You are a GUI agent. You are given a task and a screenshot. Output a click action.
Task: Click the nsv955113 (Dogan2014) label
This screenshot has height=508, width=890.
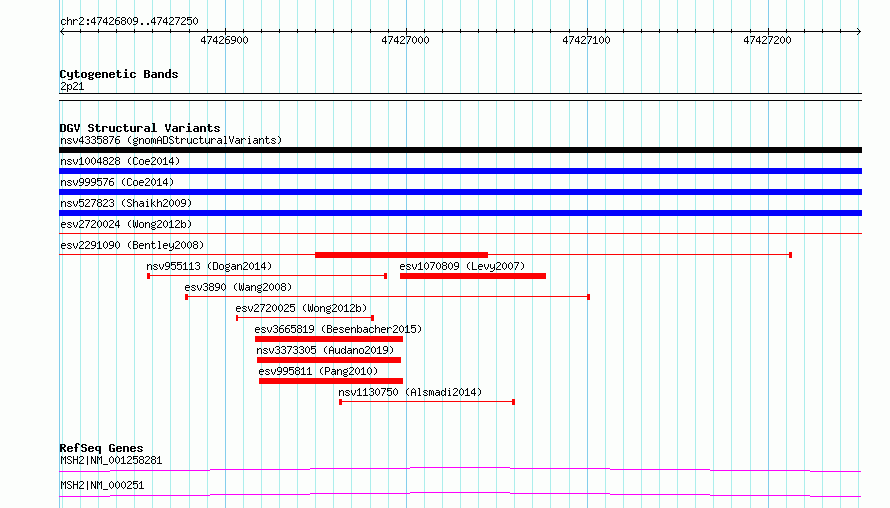[x=209, y=266]
